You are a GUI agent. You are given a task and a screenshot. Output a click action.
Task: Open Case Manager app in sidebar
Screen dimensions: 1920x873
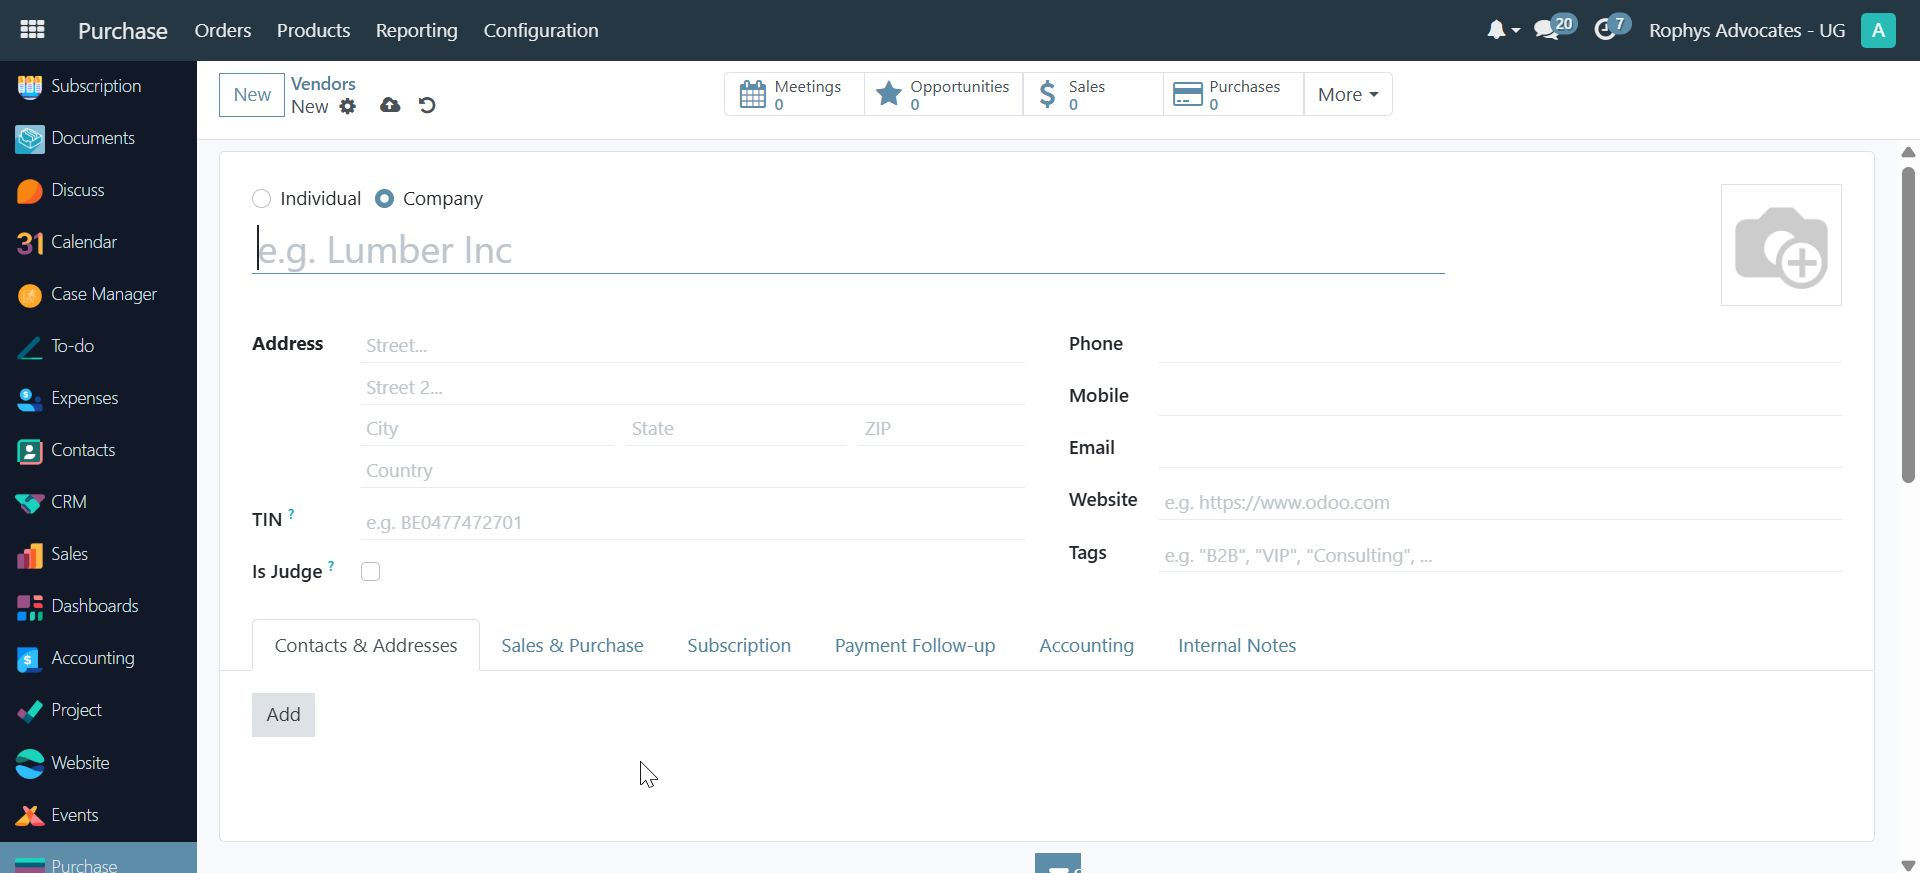(98, 294)
